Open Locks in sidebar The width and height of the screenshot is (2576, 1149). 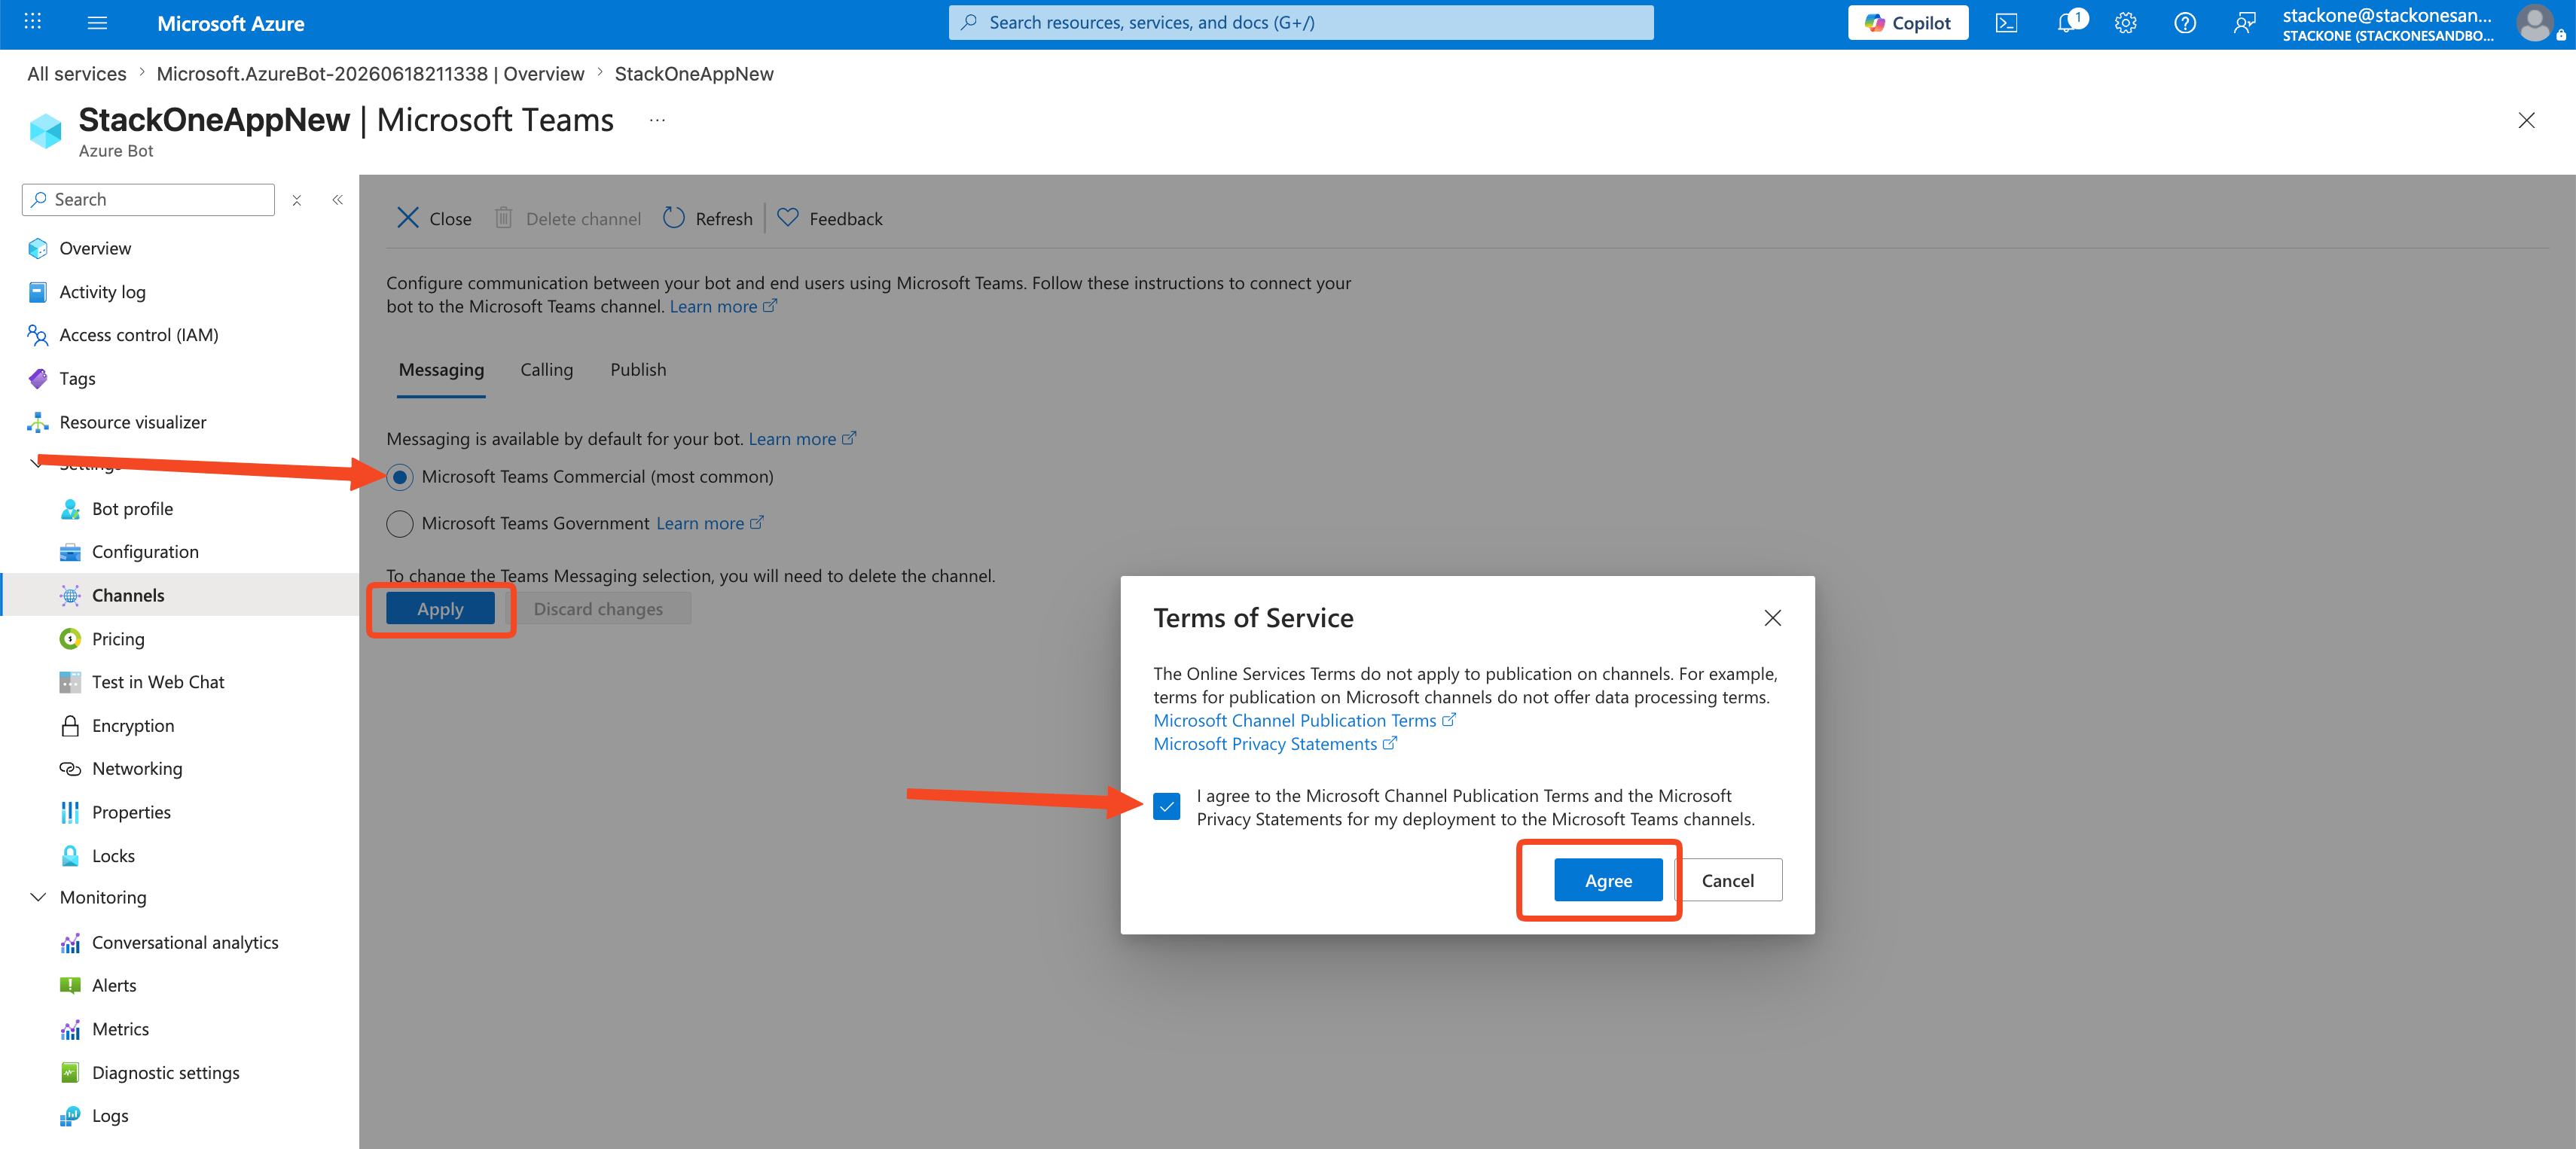pos(113,856)
